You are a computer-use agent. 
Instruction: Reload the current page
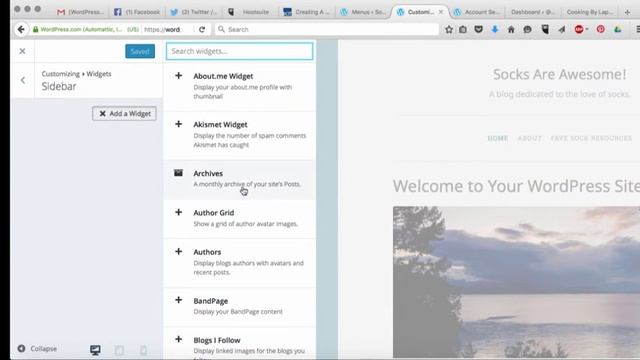click(x=202, y=29)
